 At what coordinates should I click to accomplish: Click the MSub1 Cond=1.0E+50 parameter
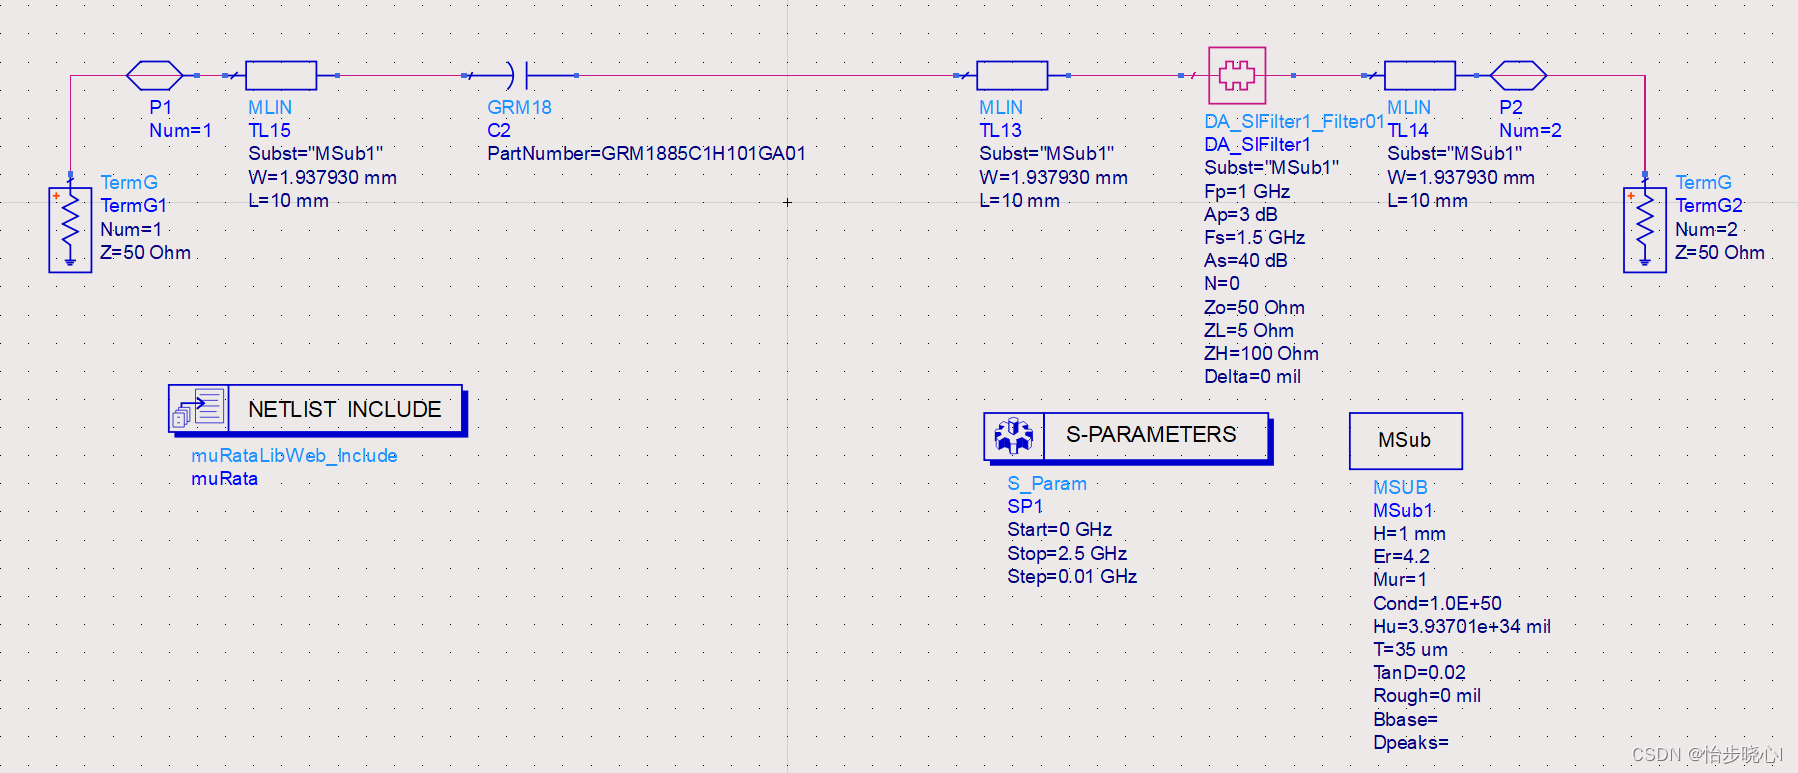tap(1437, 603)
